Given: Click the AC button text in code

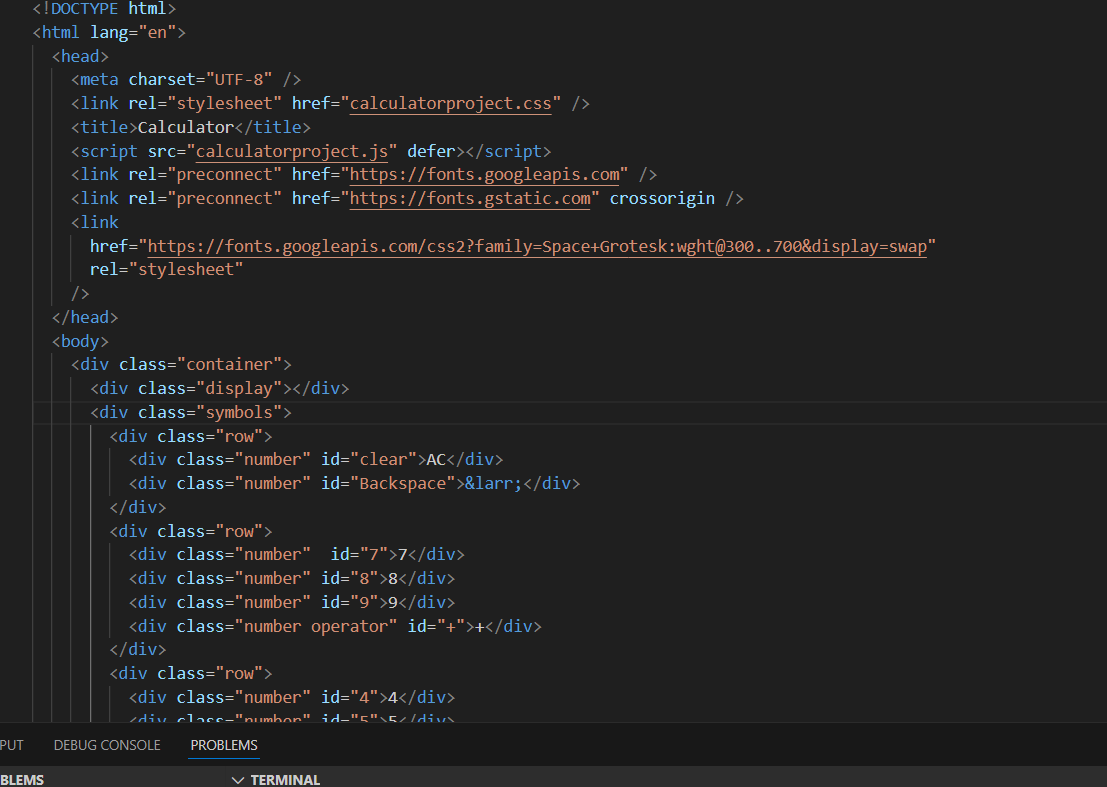Looking at the screenshot, I should point(436,459).
